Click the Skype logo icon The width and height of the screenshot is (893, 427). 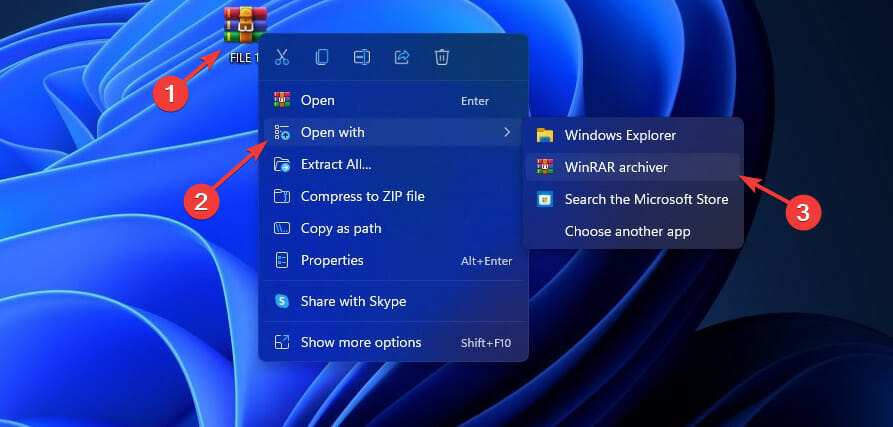(282, 301)
